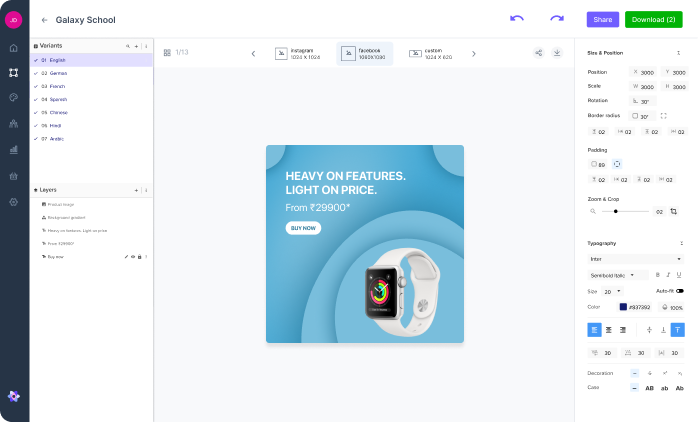Click the JD user avatar

tap(14, 20)
